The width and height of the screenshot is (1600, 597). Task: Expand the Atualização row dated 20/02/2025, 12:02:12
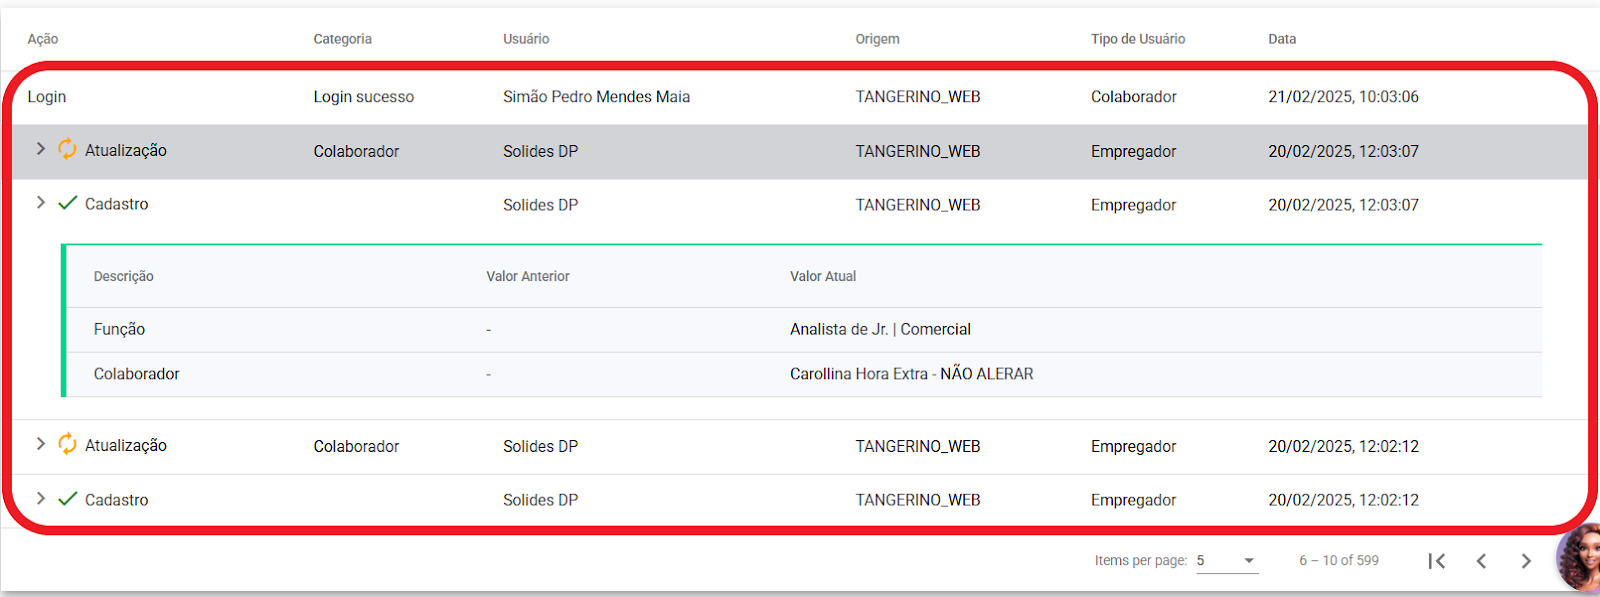[40, 444]
